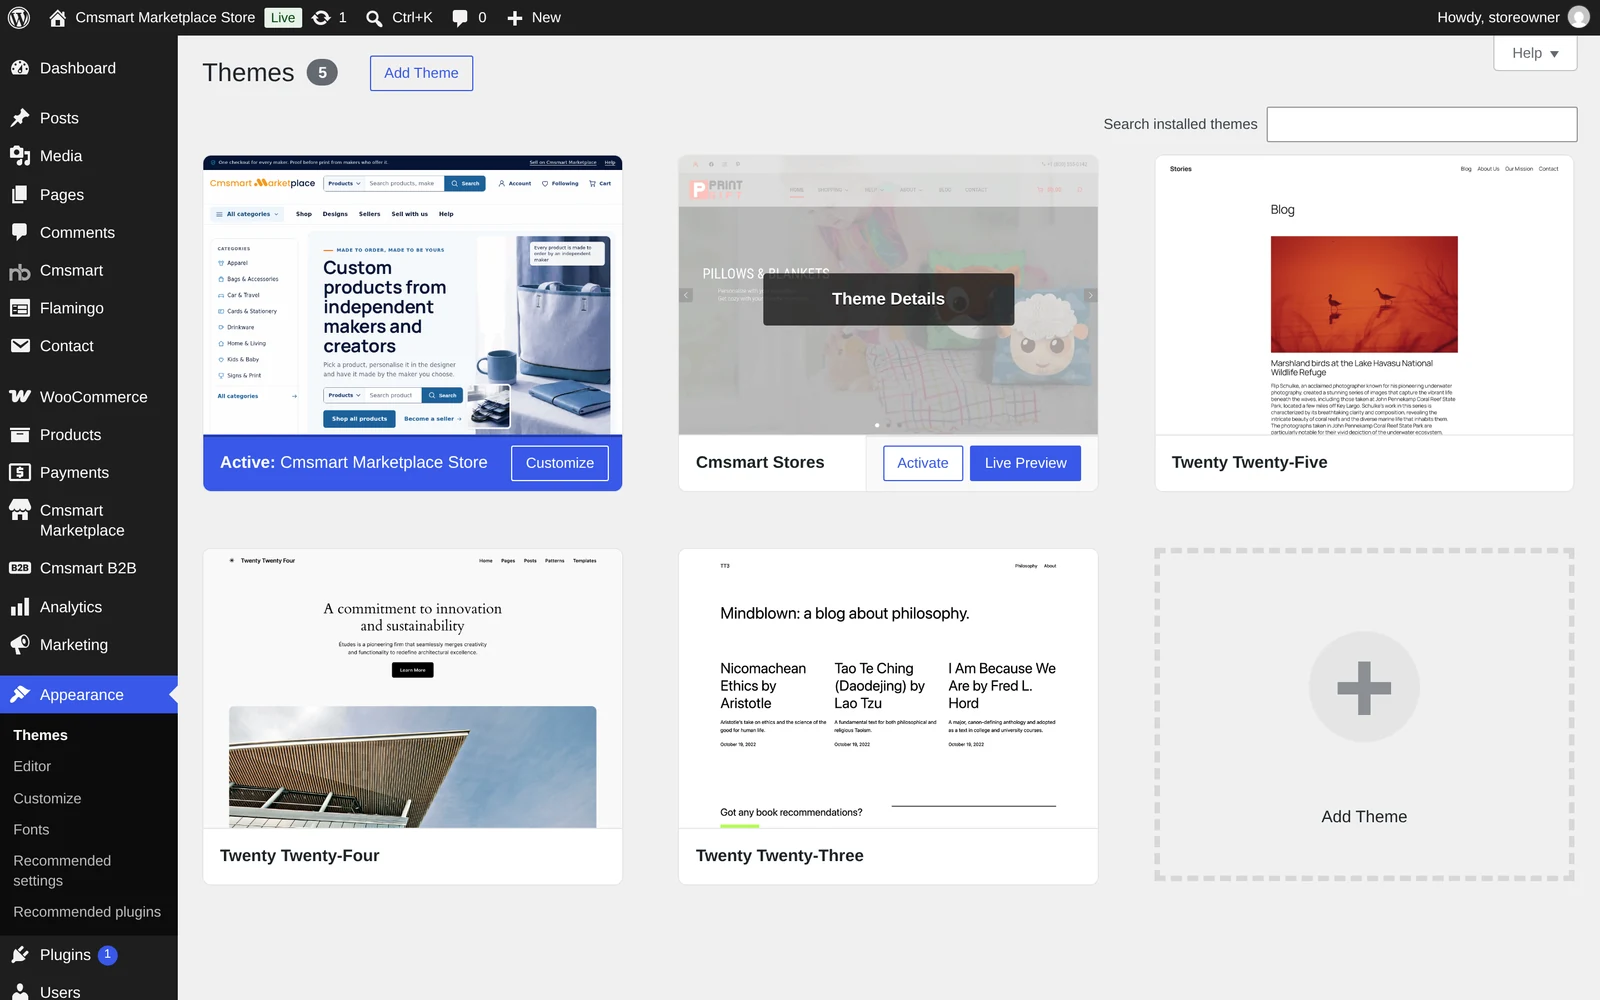This screenshot has width=1600, height=1000.
Task: Customize the active Cmsmart Marketplace Store theme
Action: click(x=560, y=463)
